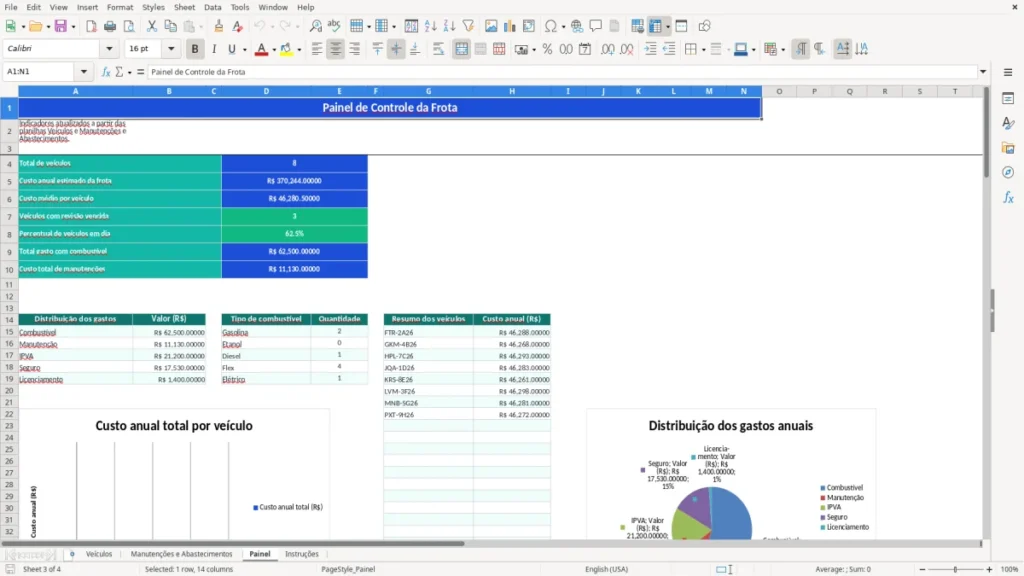
Task: Insert a special character (Omega icon)
Action: point(551,26)
